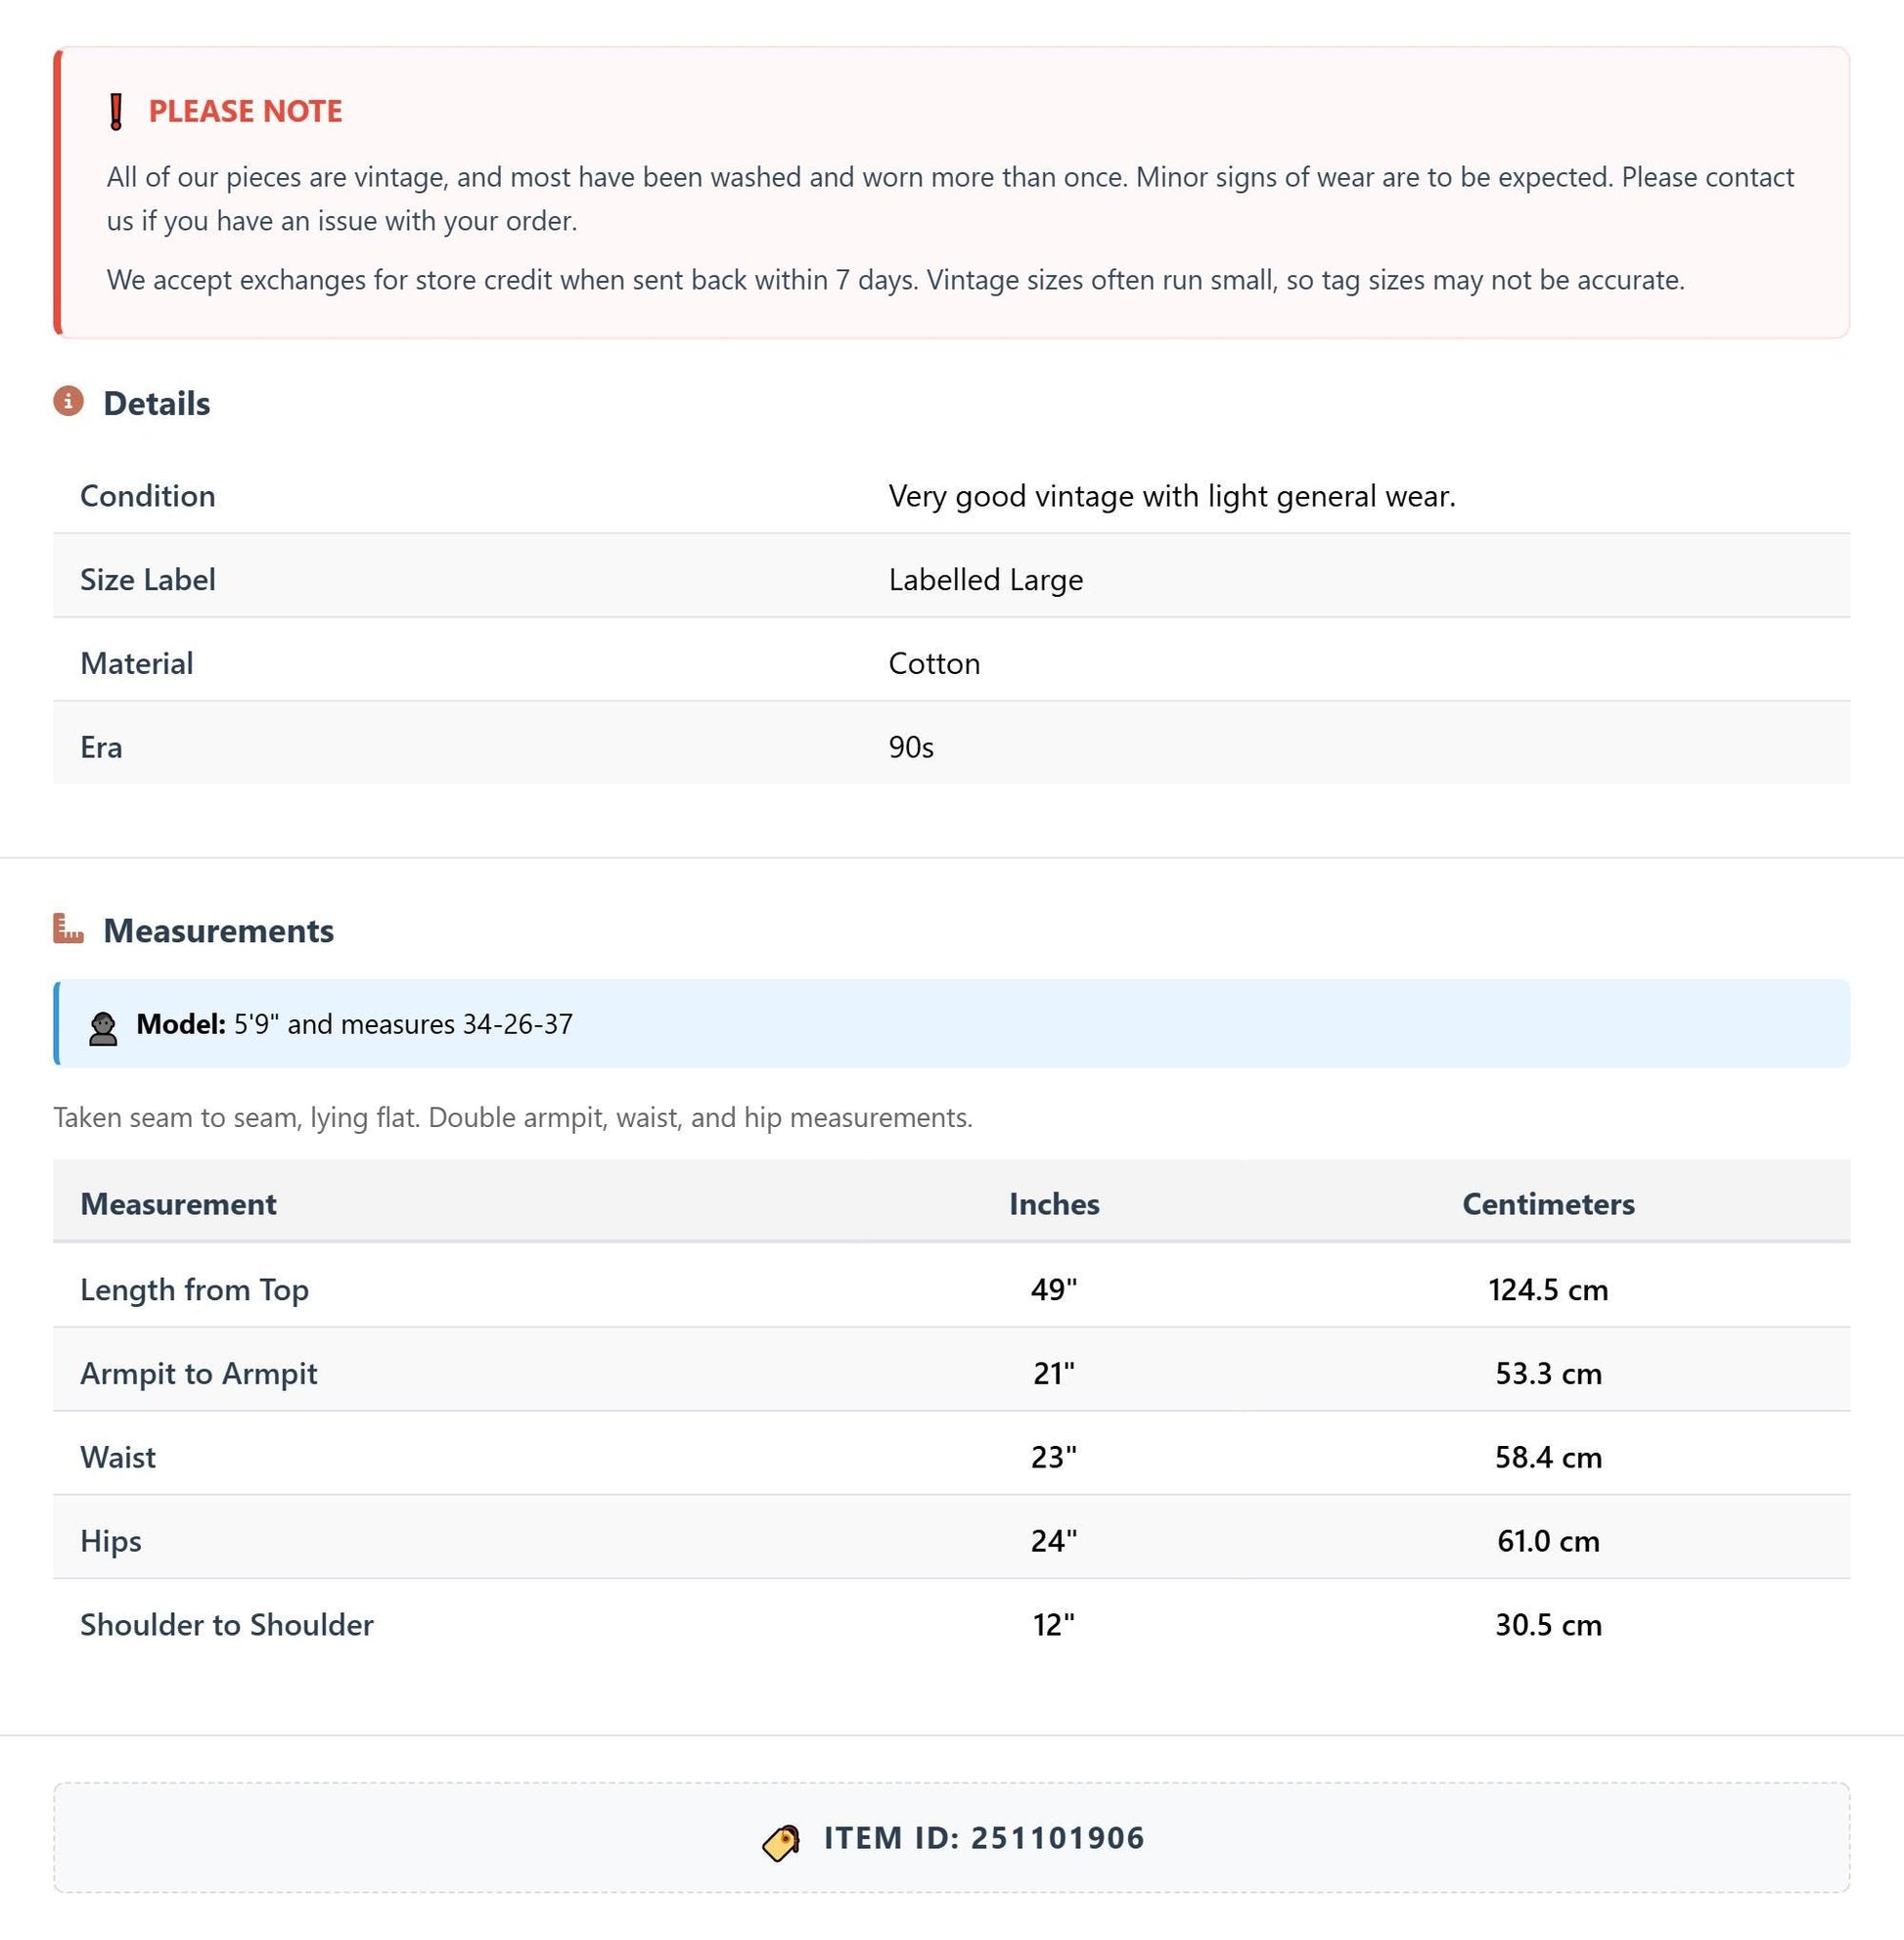Click the ruler icon beside Measurements
The image size is (1904, 1940).
pyautogui.click(x=68, y=929)
